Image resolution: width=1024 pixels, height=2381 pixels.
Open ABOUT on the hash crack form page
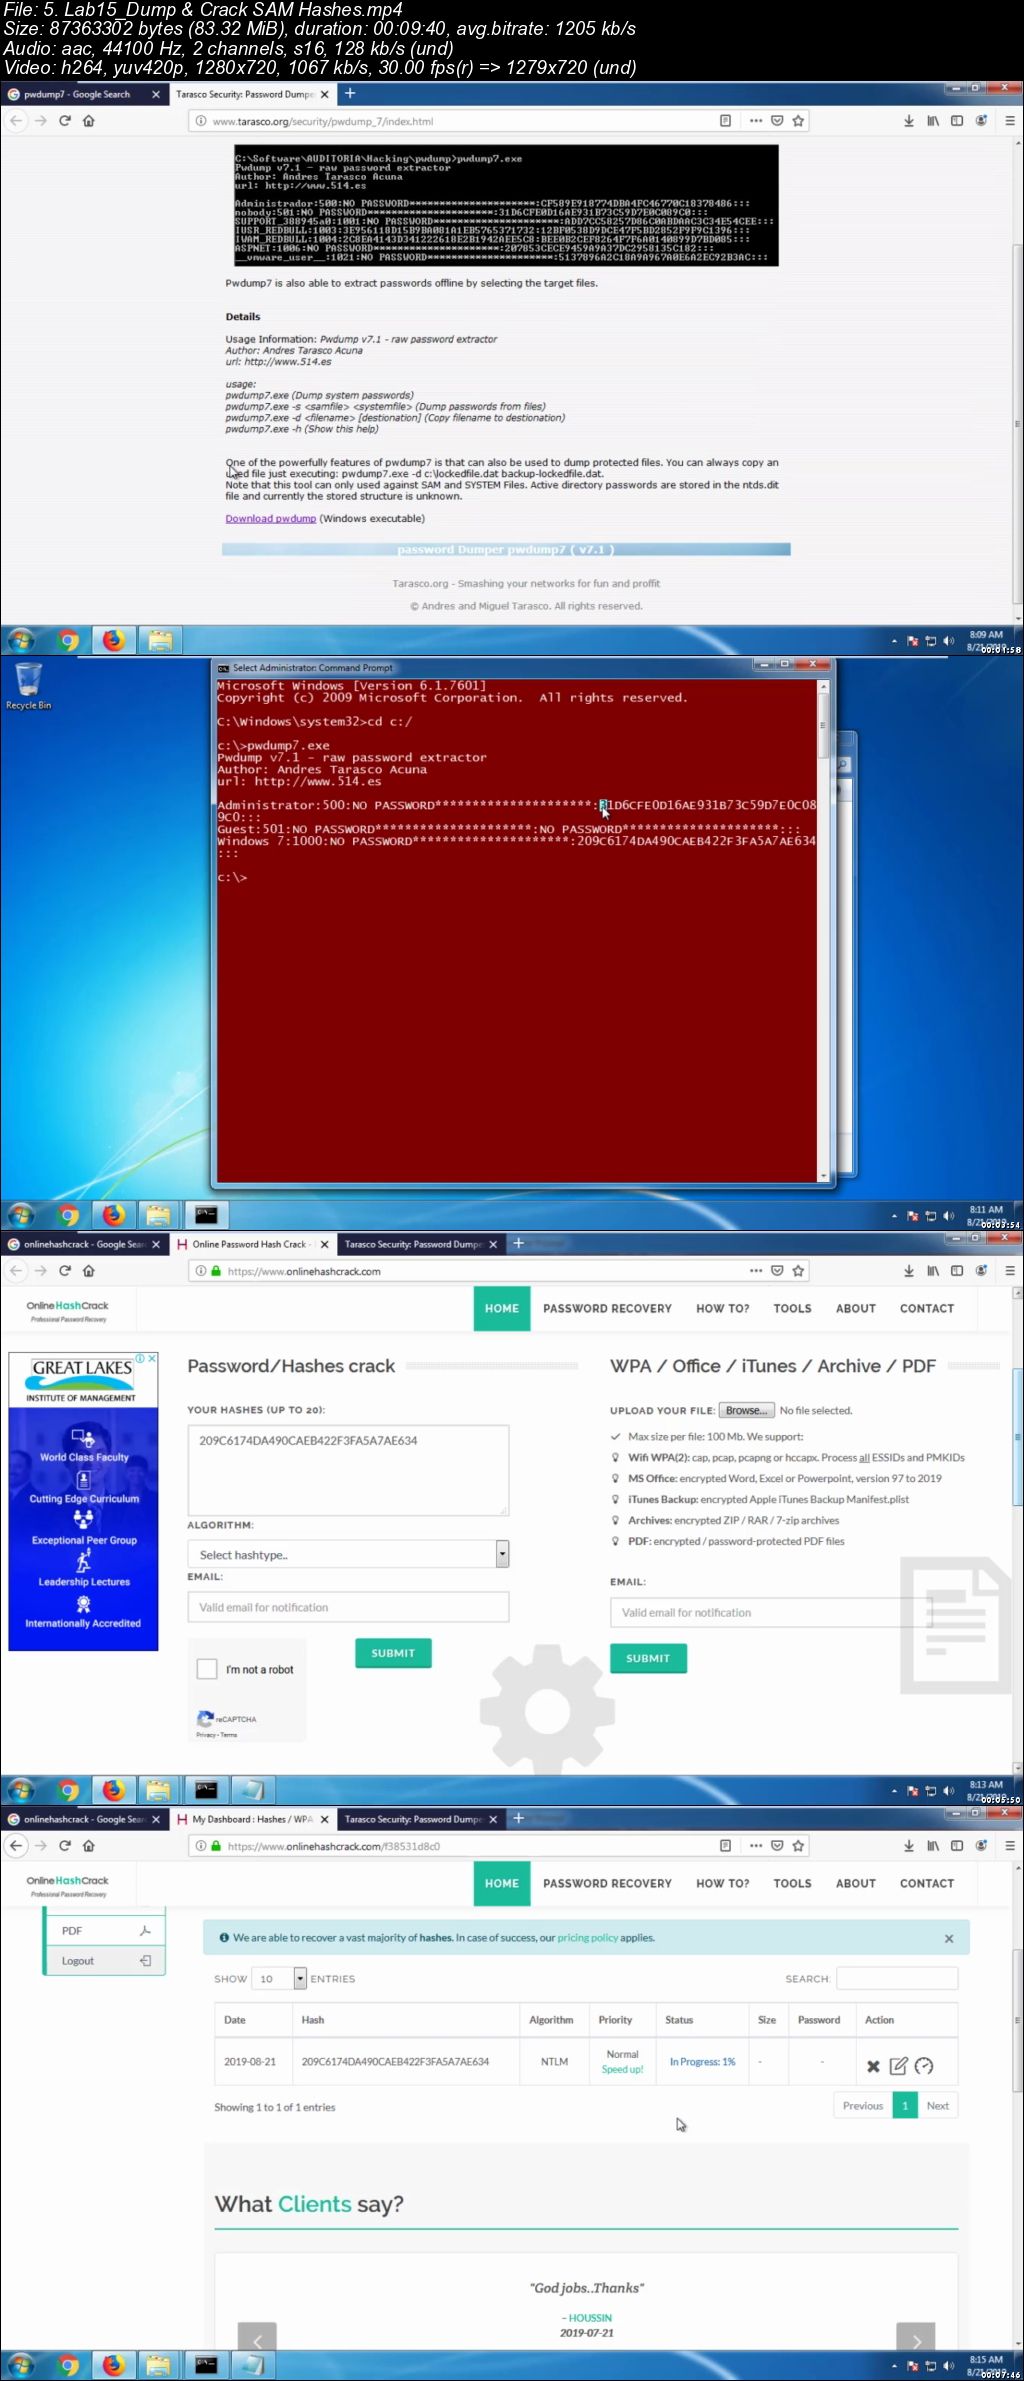(856, 1308)
